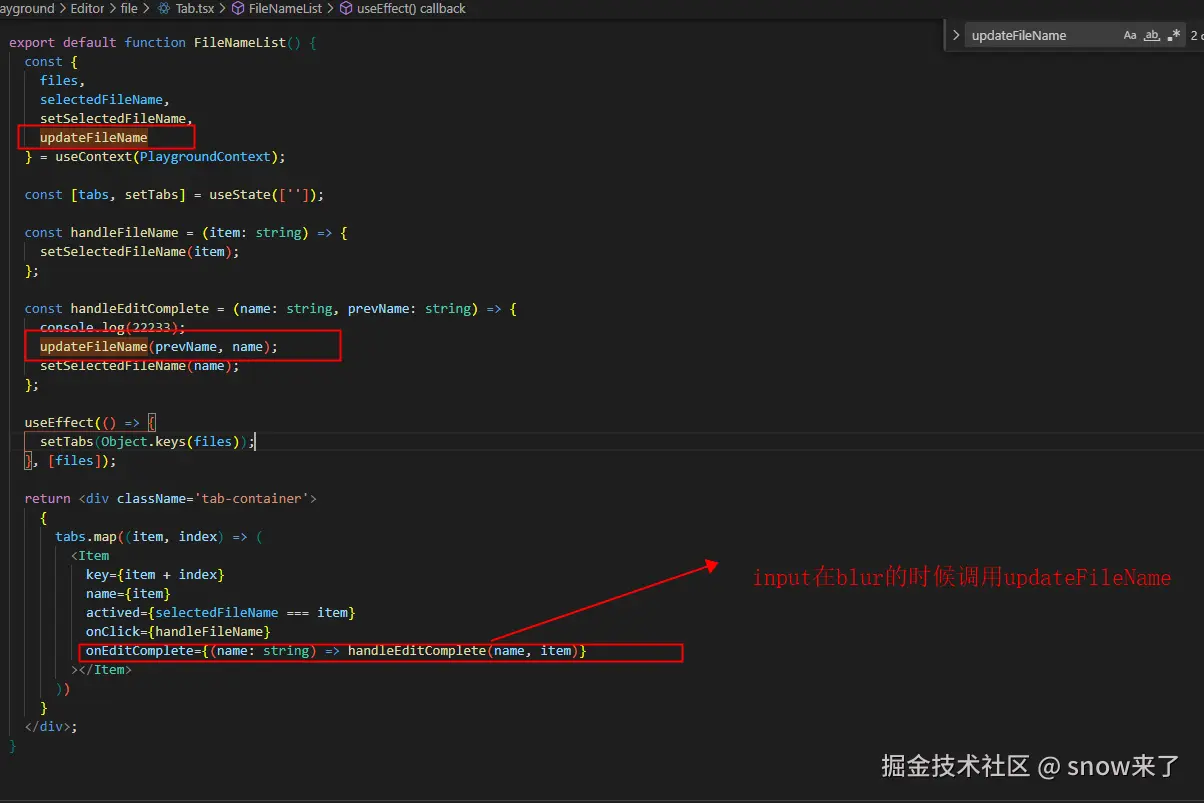The width and height of the screenshot is (1204, 803).
Task: Open the FileNameList breadcrumb segment
Action: click(285, 8)
